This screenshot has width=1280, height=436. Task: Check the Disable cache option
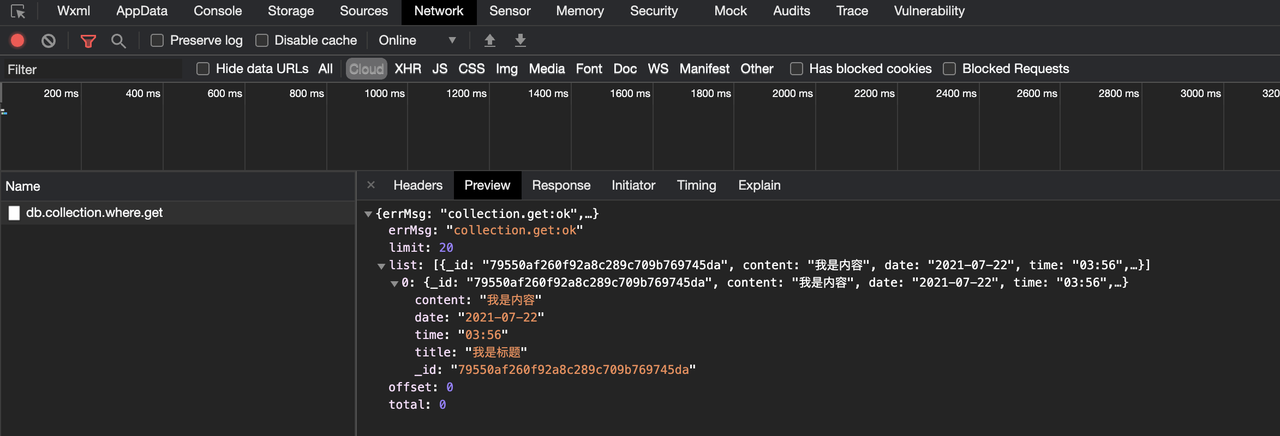click(x=262, y=41)
